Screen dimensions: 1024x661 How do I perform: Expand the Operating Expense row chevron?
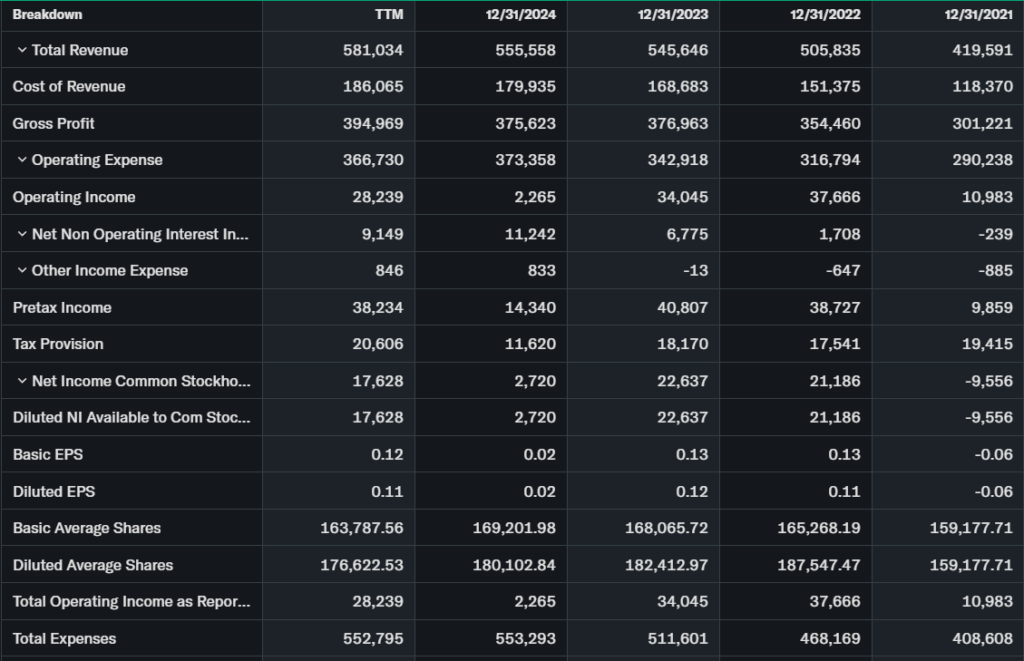pyautogui.click(x=22, y=160)
